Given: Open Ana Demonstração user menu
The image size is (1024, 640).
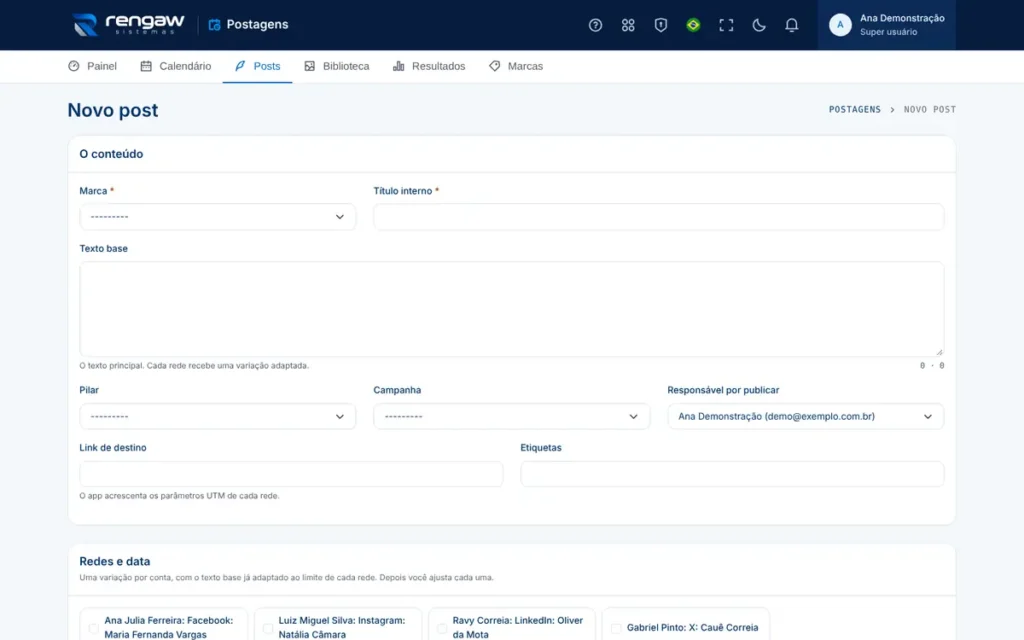Looking at the screenshot, I should pyautogui.click(x=887, y=25).
